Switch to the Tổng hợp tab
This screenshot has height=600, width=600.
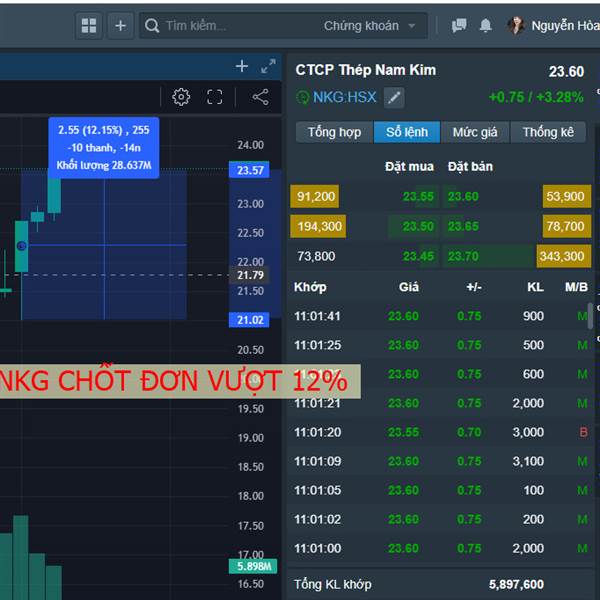[x=334, y=132]
